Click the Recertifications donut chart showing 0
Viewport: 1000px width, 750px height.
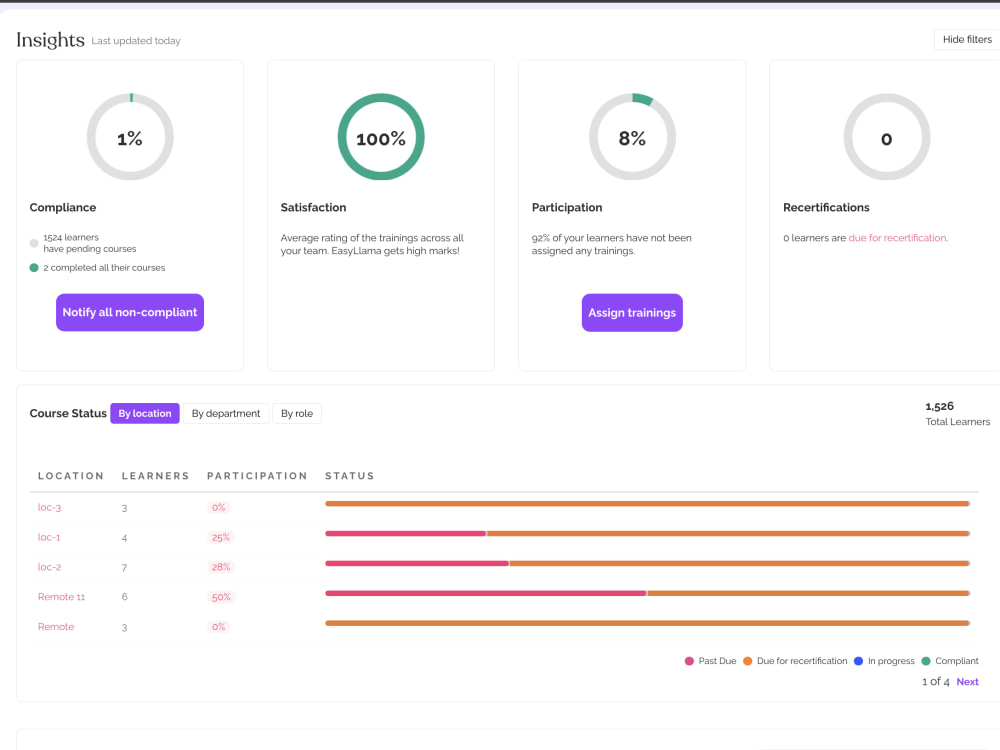[886, 137]
